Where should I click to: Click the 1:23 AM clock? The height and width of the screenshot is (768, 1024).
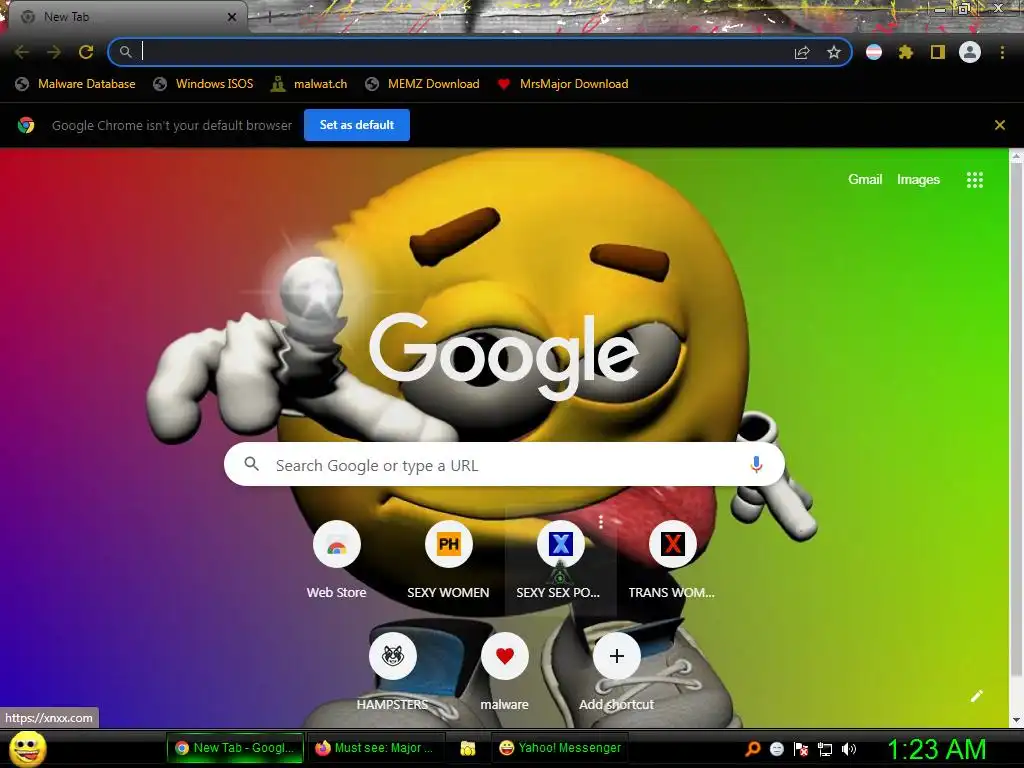pyautogui.click(x=936, y=749)
